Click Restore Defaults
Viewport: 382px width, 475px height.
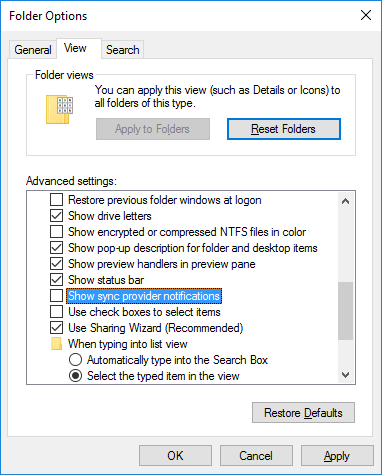(303, 413)
